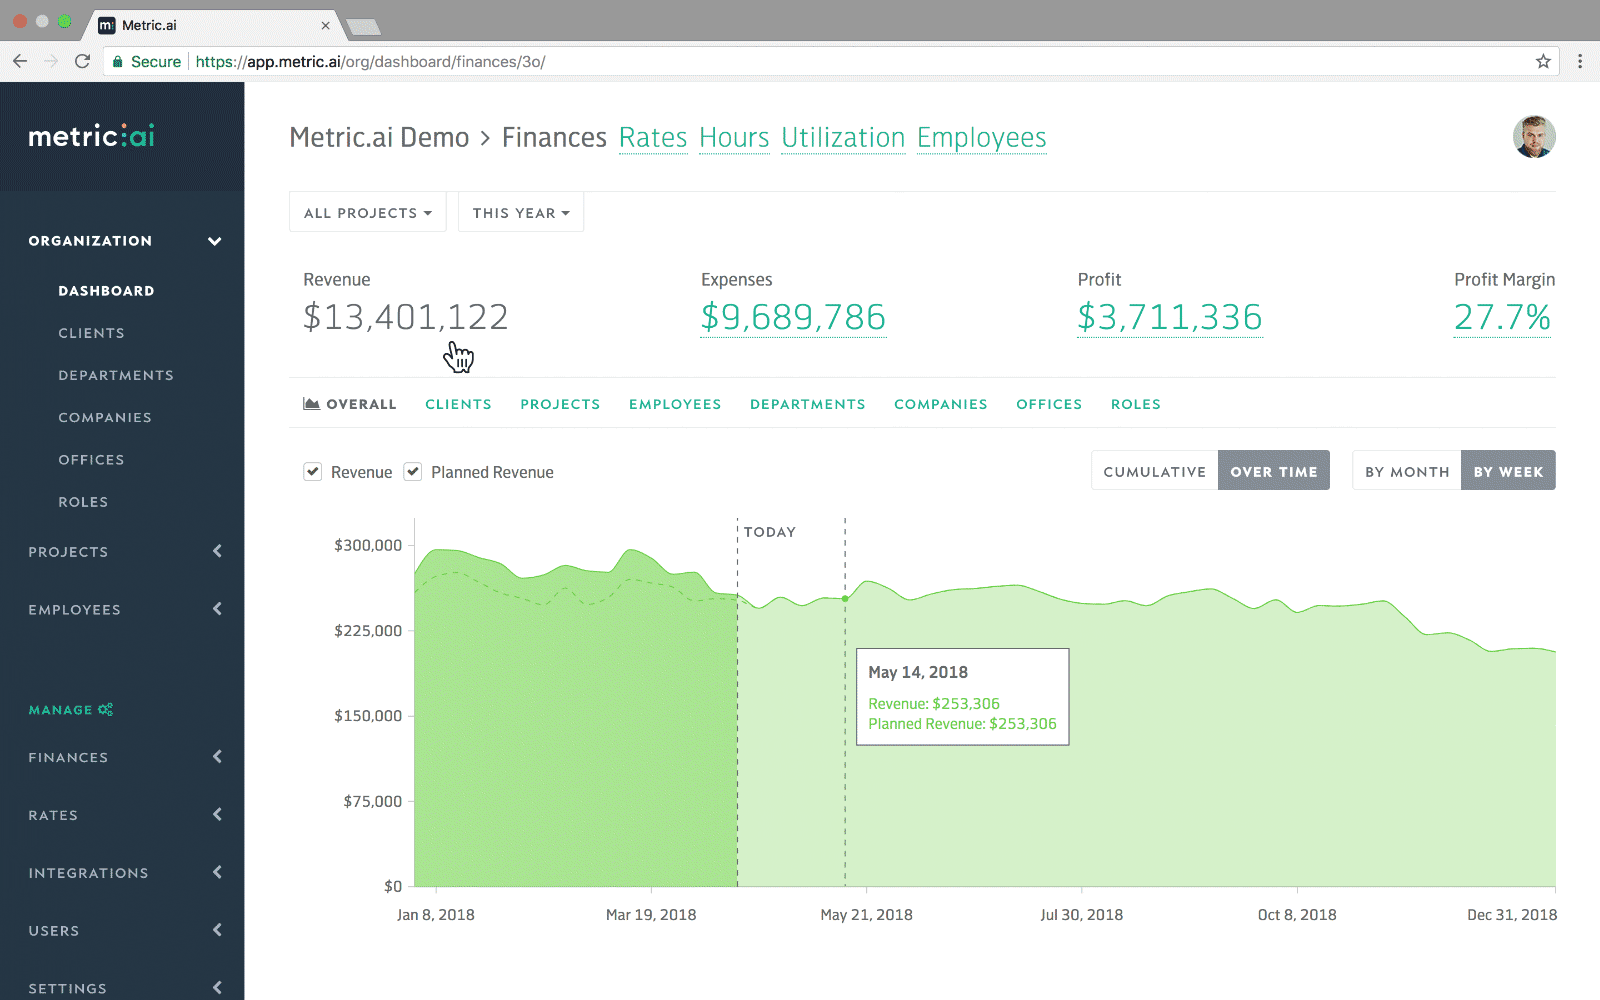
Task: Click the Secure lock icon
Action: click(x=117, y=61)
